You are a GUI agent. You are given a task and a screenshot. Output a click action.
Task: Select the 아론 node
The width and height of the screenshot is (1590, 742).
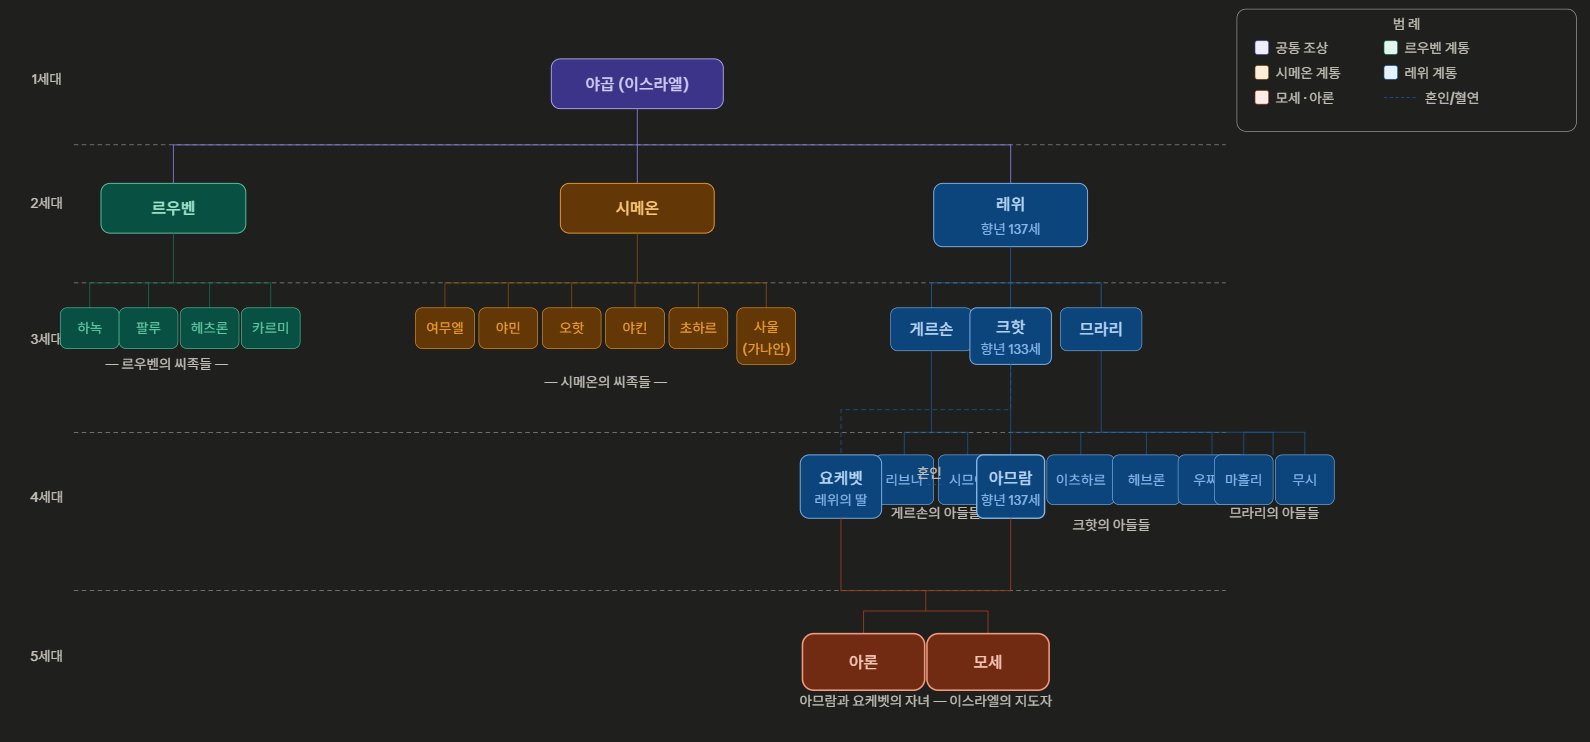click(863, 662)
